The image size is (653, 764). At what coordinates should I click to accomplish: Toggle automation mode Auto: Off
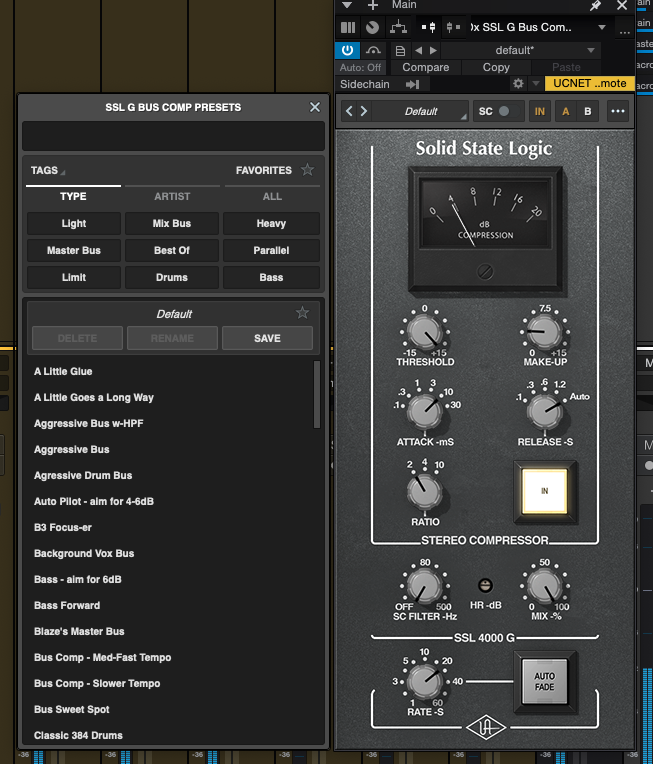[360, 67]
